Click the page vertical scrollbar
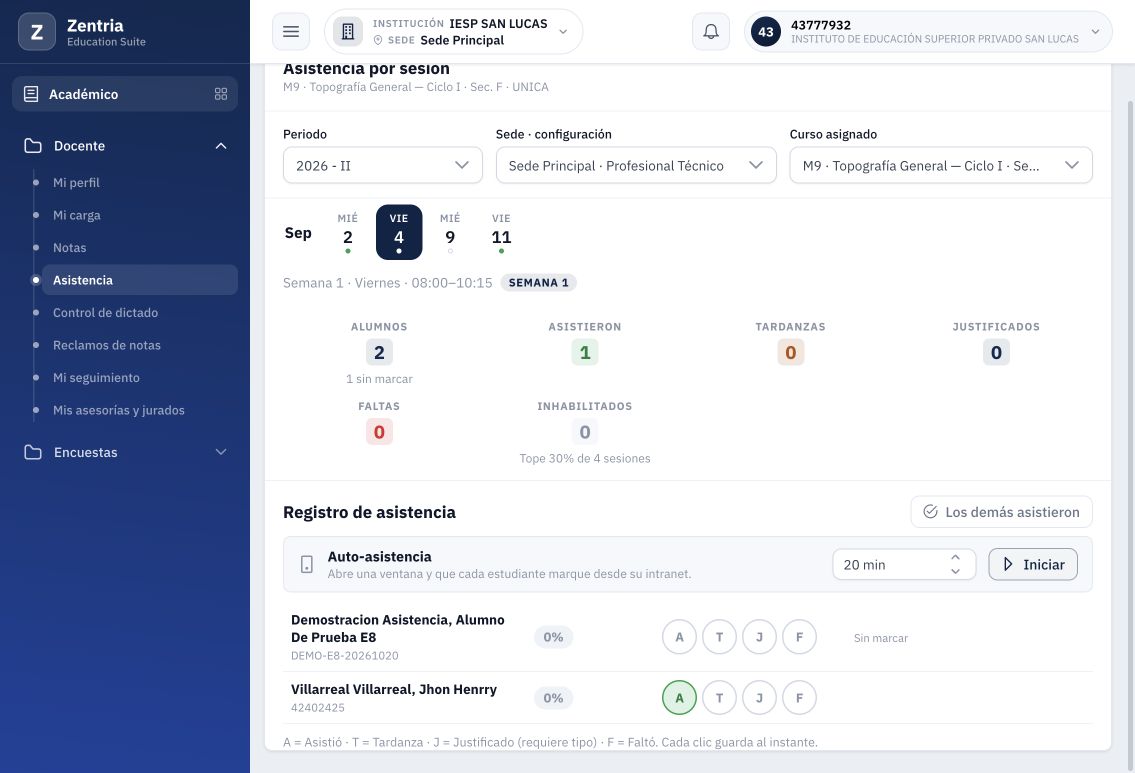 coord(1131,434)
